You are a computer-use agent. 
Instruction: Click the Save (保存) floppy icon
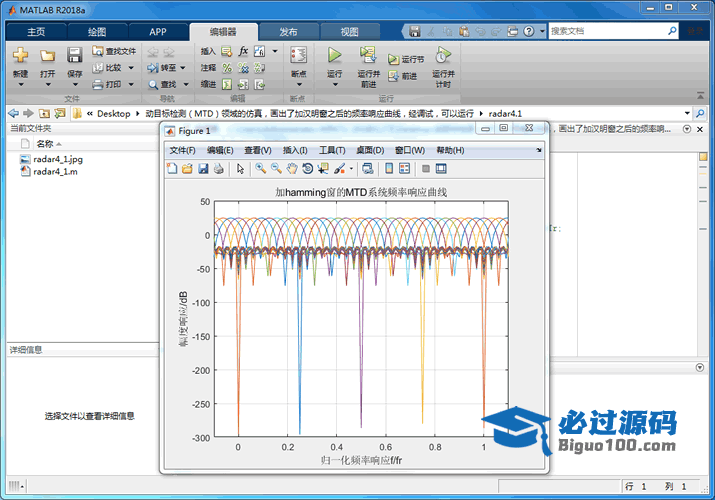(74, 55)
